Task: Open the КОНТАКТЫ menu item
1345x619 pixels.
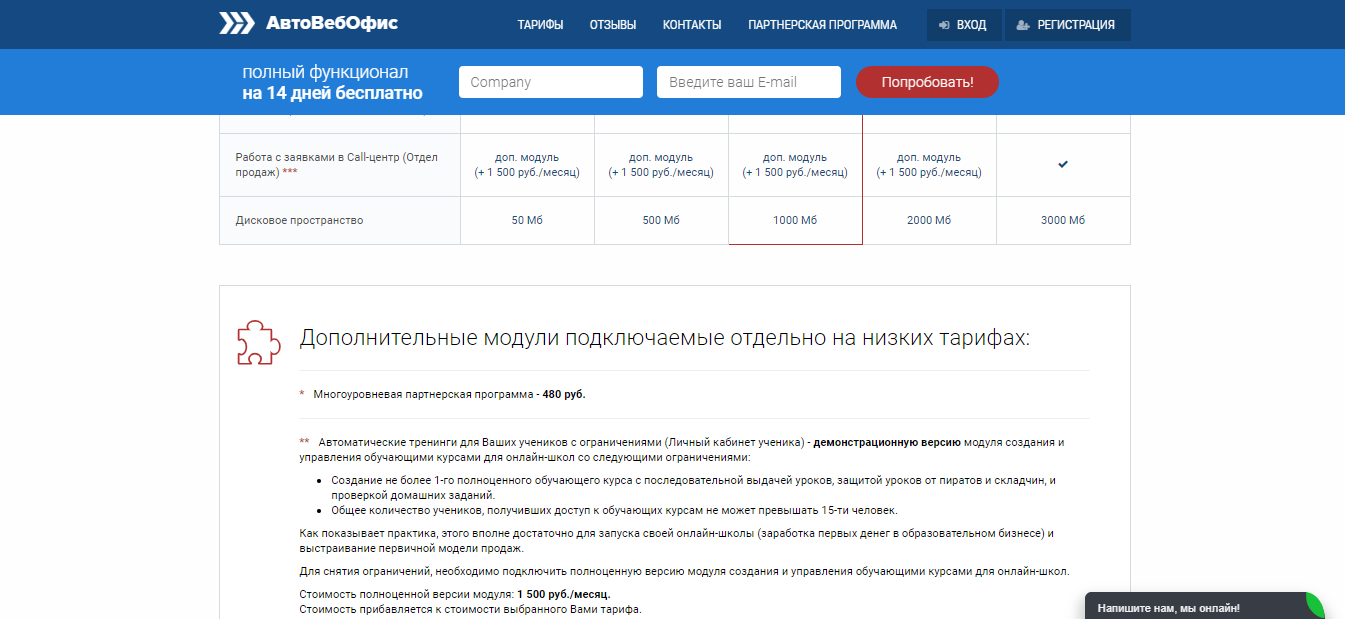Action: point(692,25)
